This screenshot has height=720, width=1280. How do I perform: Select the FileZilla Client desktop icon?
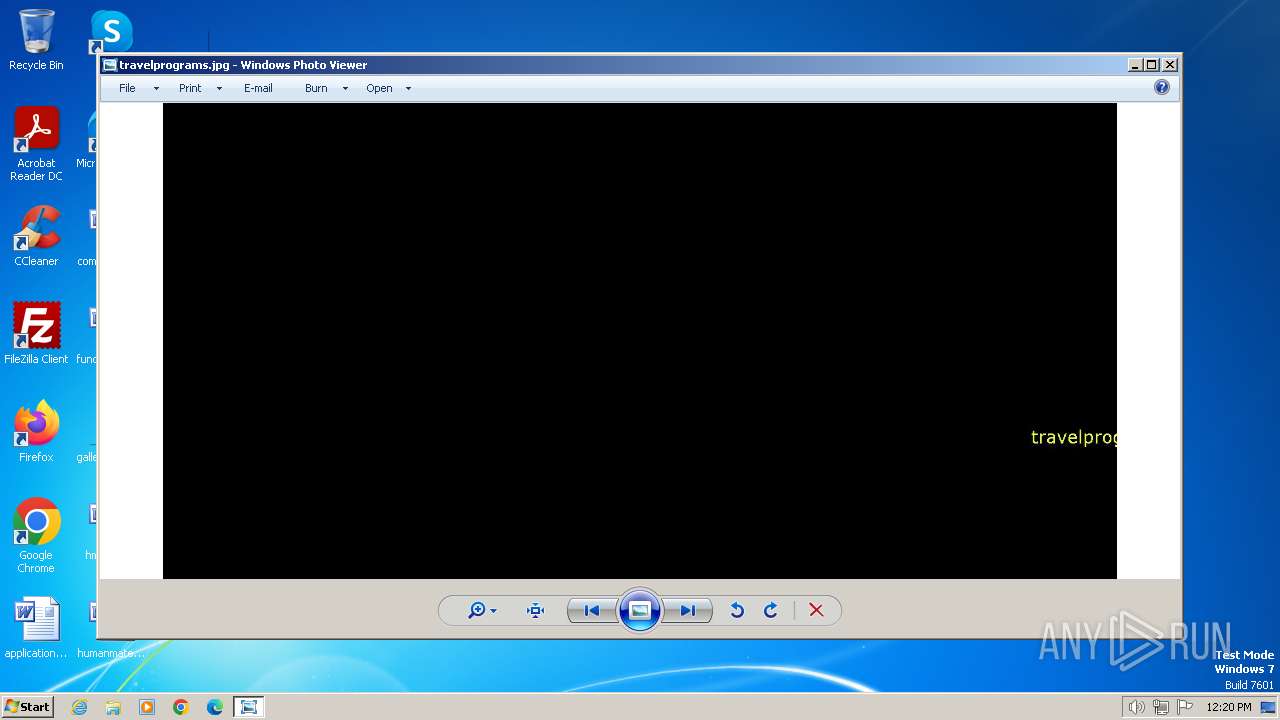[36, 333]
